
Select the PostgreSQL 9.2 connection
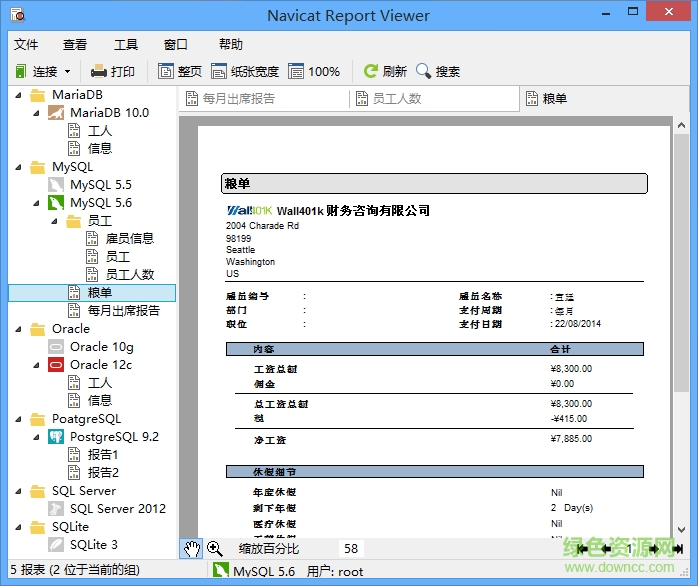point(114,437)
